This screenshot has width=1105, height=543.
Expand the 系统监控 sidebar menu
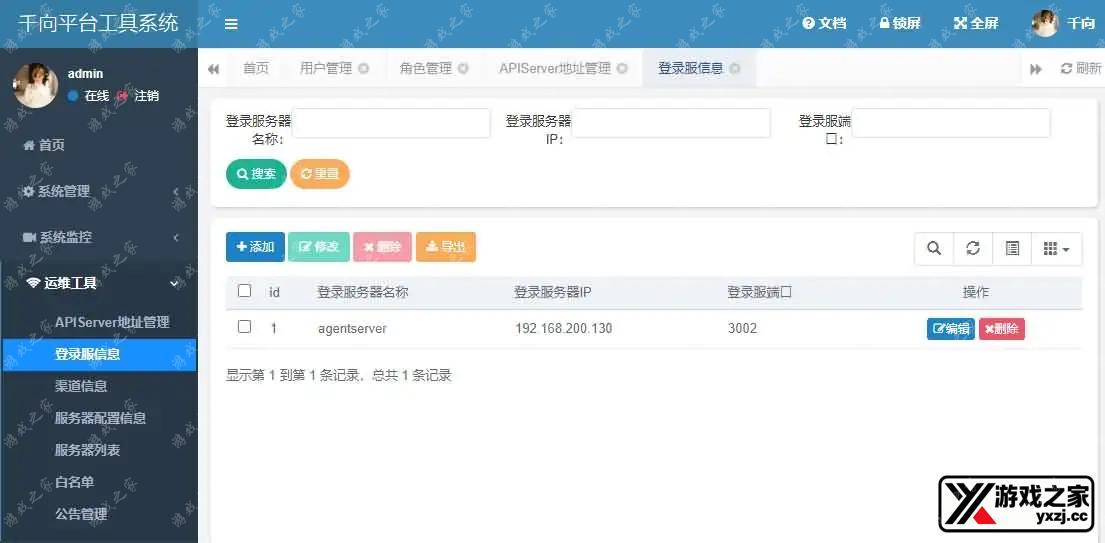click(x=99, y=237)
